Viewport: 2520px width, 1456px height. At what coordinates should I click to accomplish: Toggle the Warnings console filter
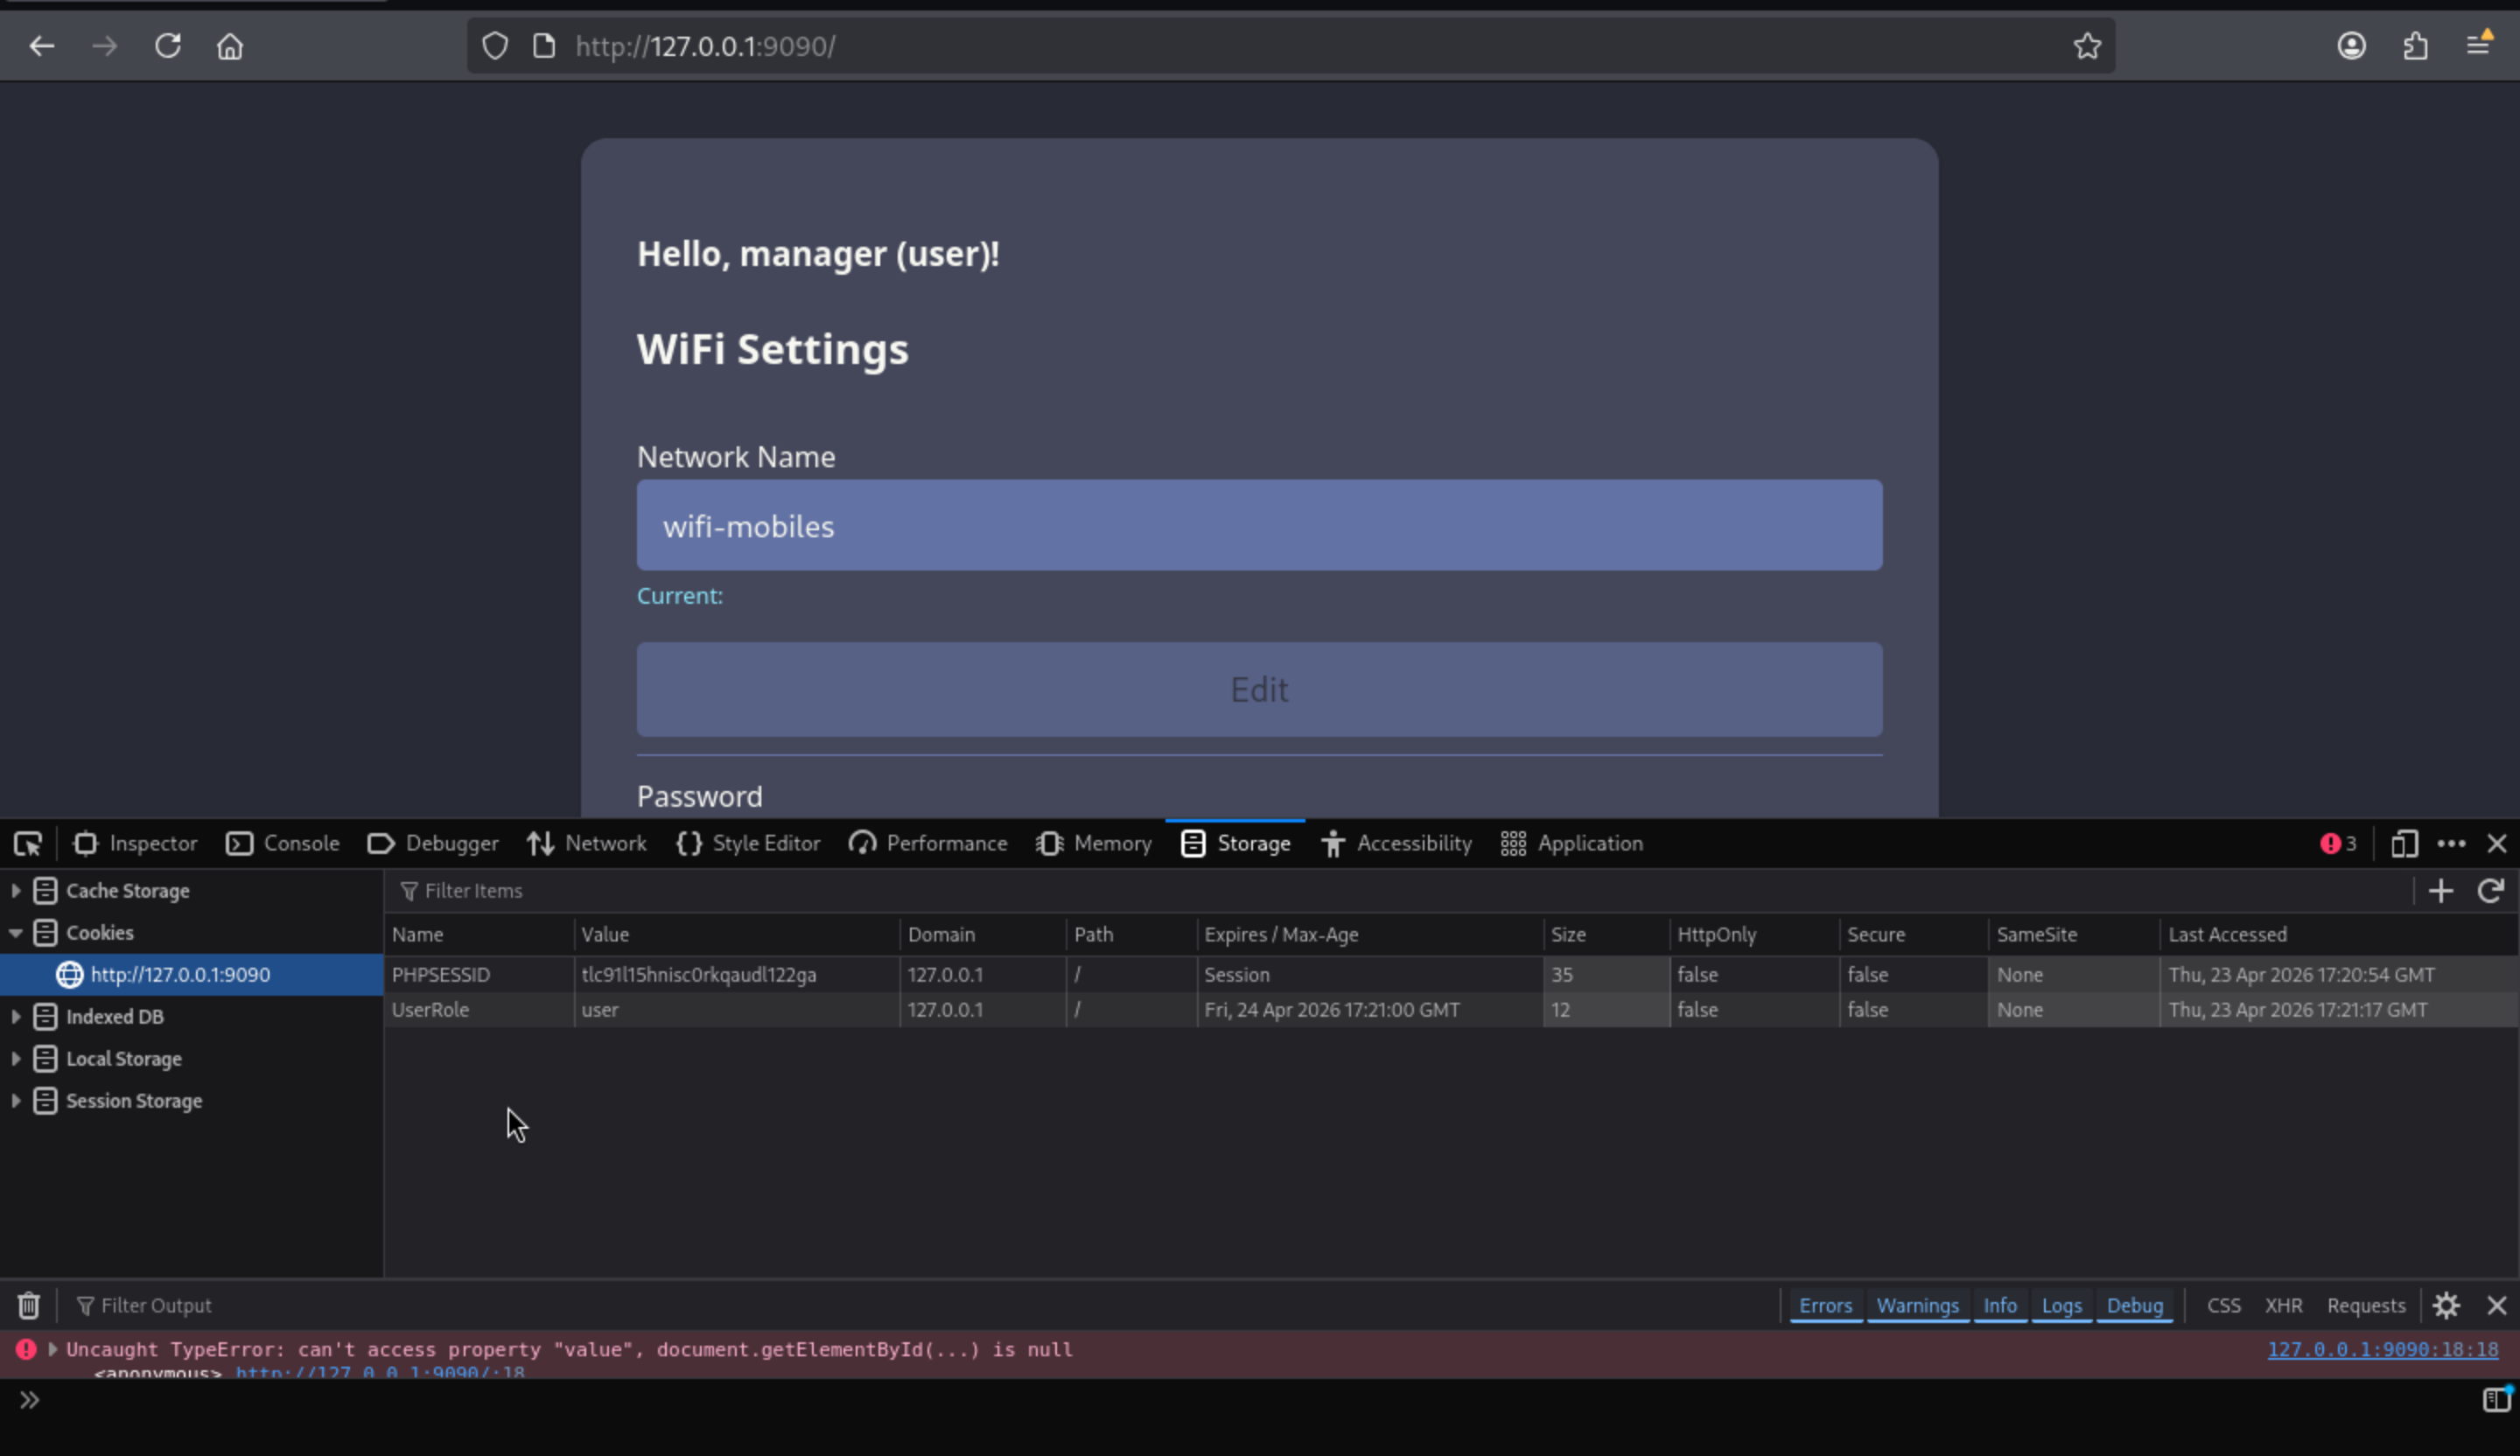1917,1305
